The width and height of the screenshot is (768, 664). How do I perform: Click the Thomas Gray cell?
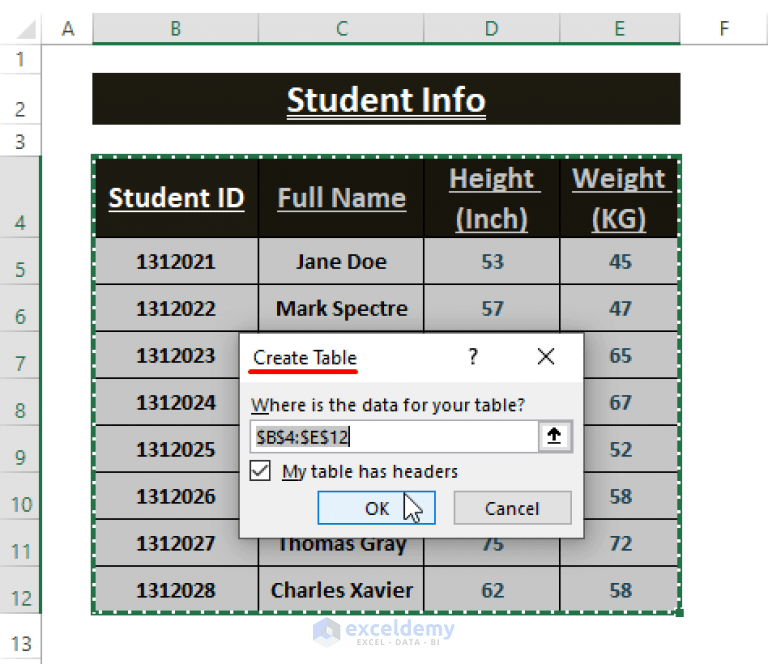[x=341, y=552]
